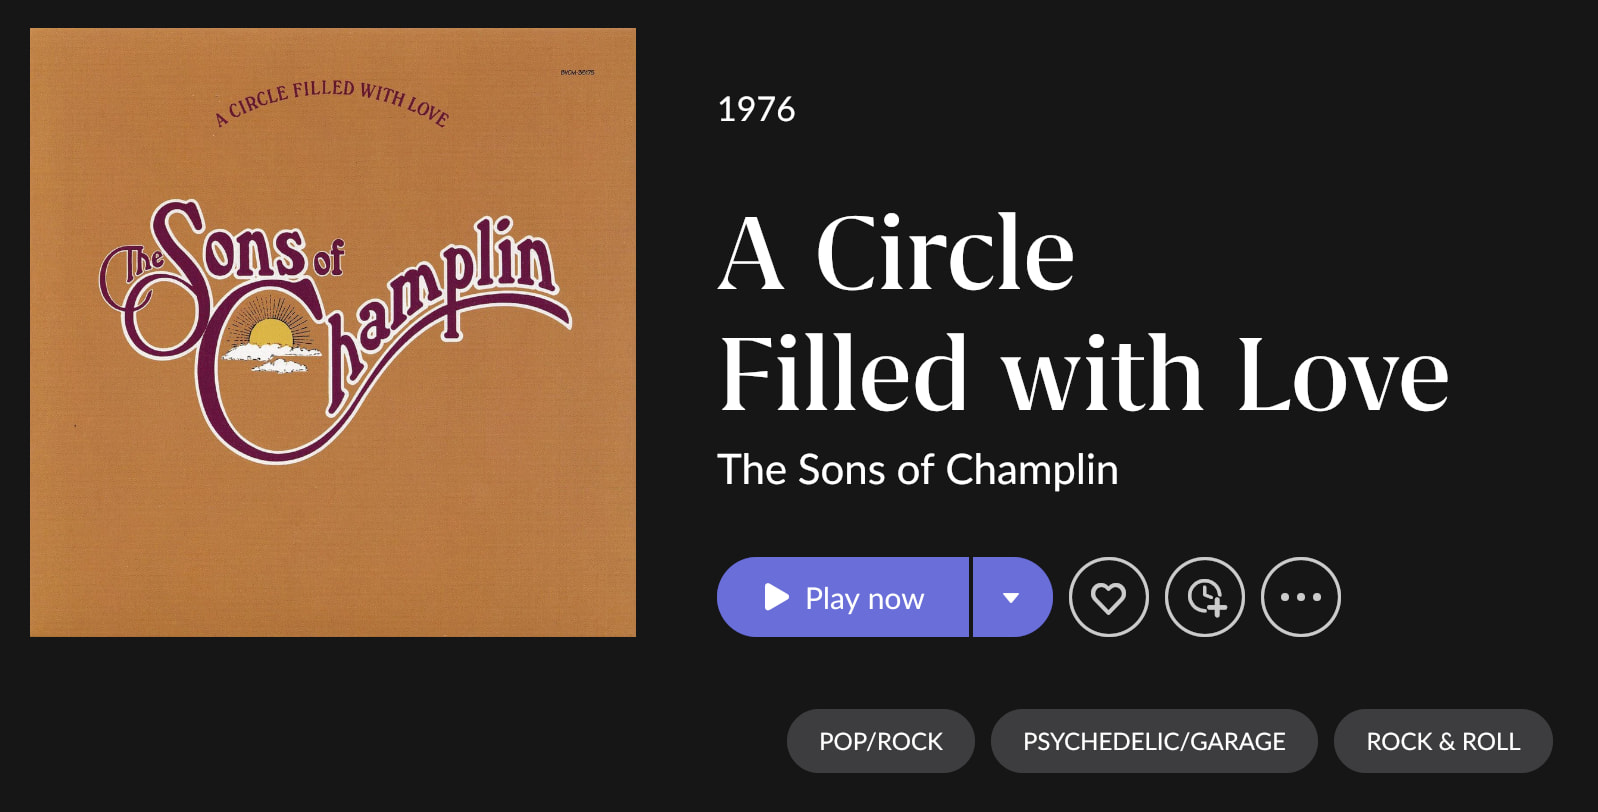Choose the ROCK & ROLL genre tag
This screenshot has height=812, width=1598.
[1443, 741]
